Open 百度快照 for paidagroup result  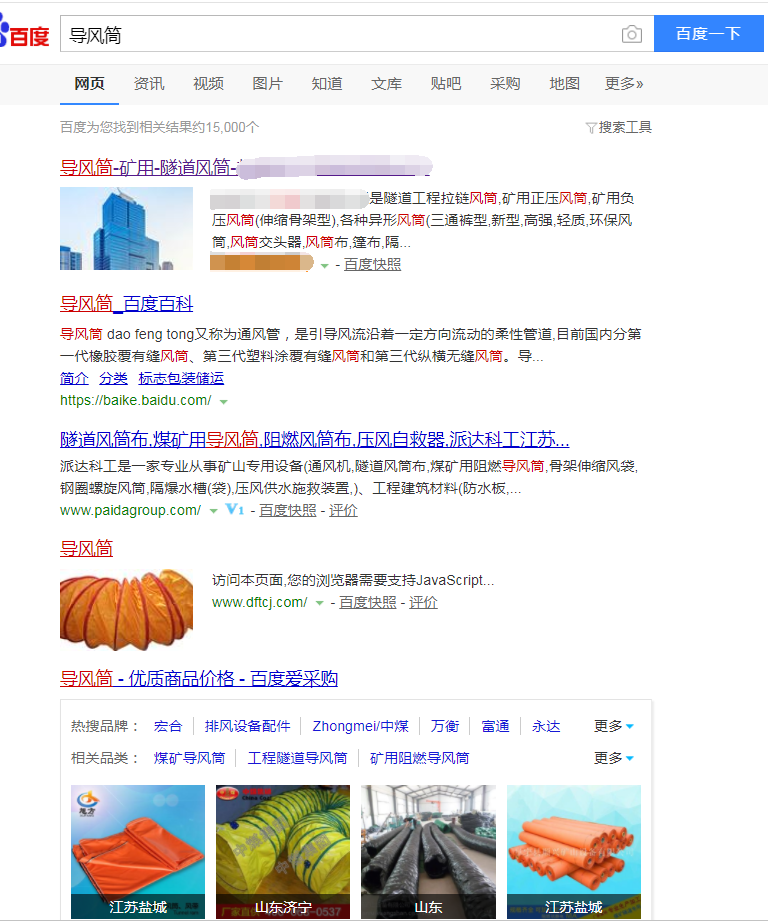click(288, 510)
